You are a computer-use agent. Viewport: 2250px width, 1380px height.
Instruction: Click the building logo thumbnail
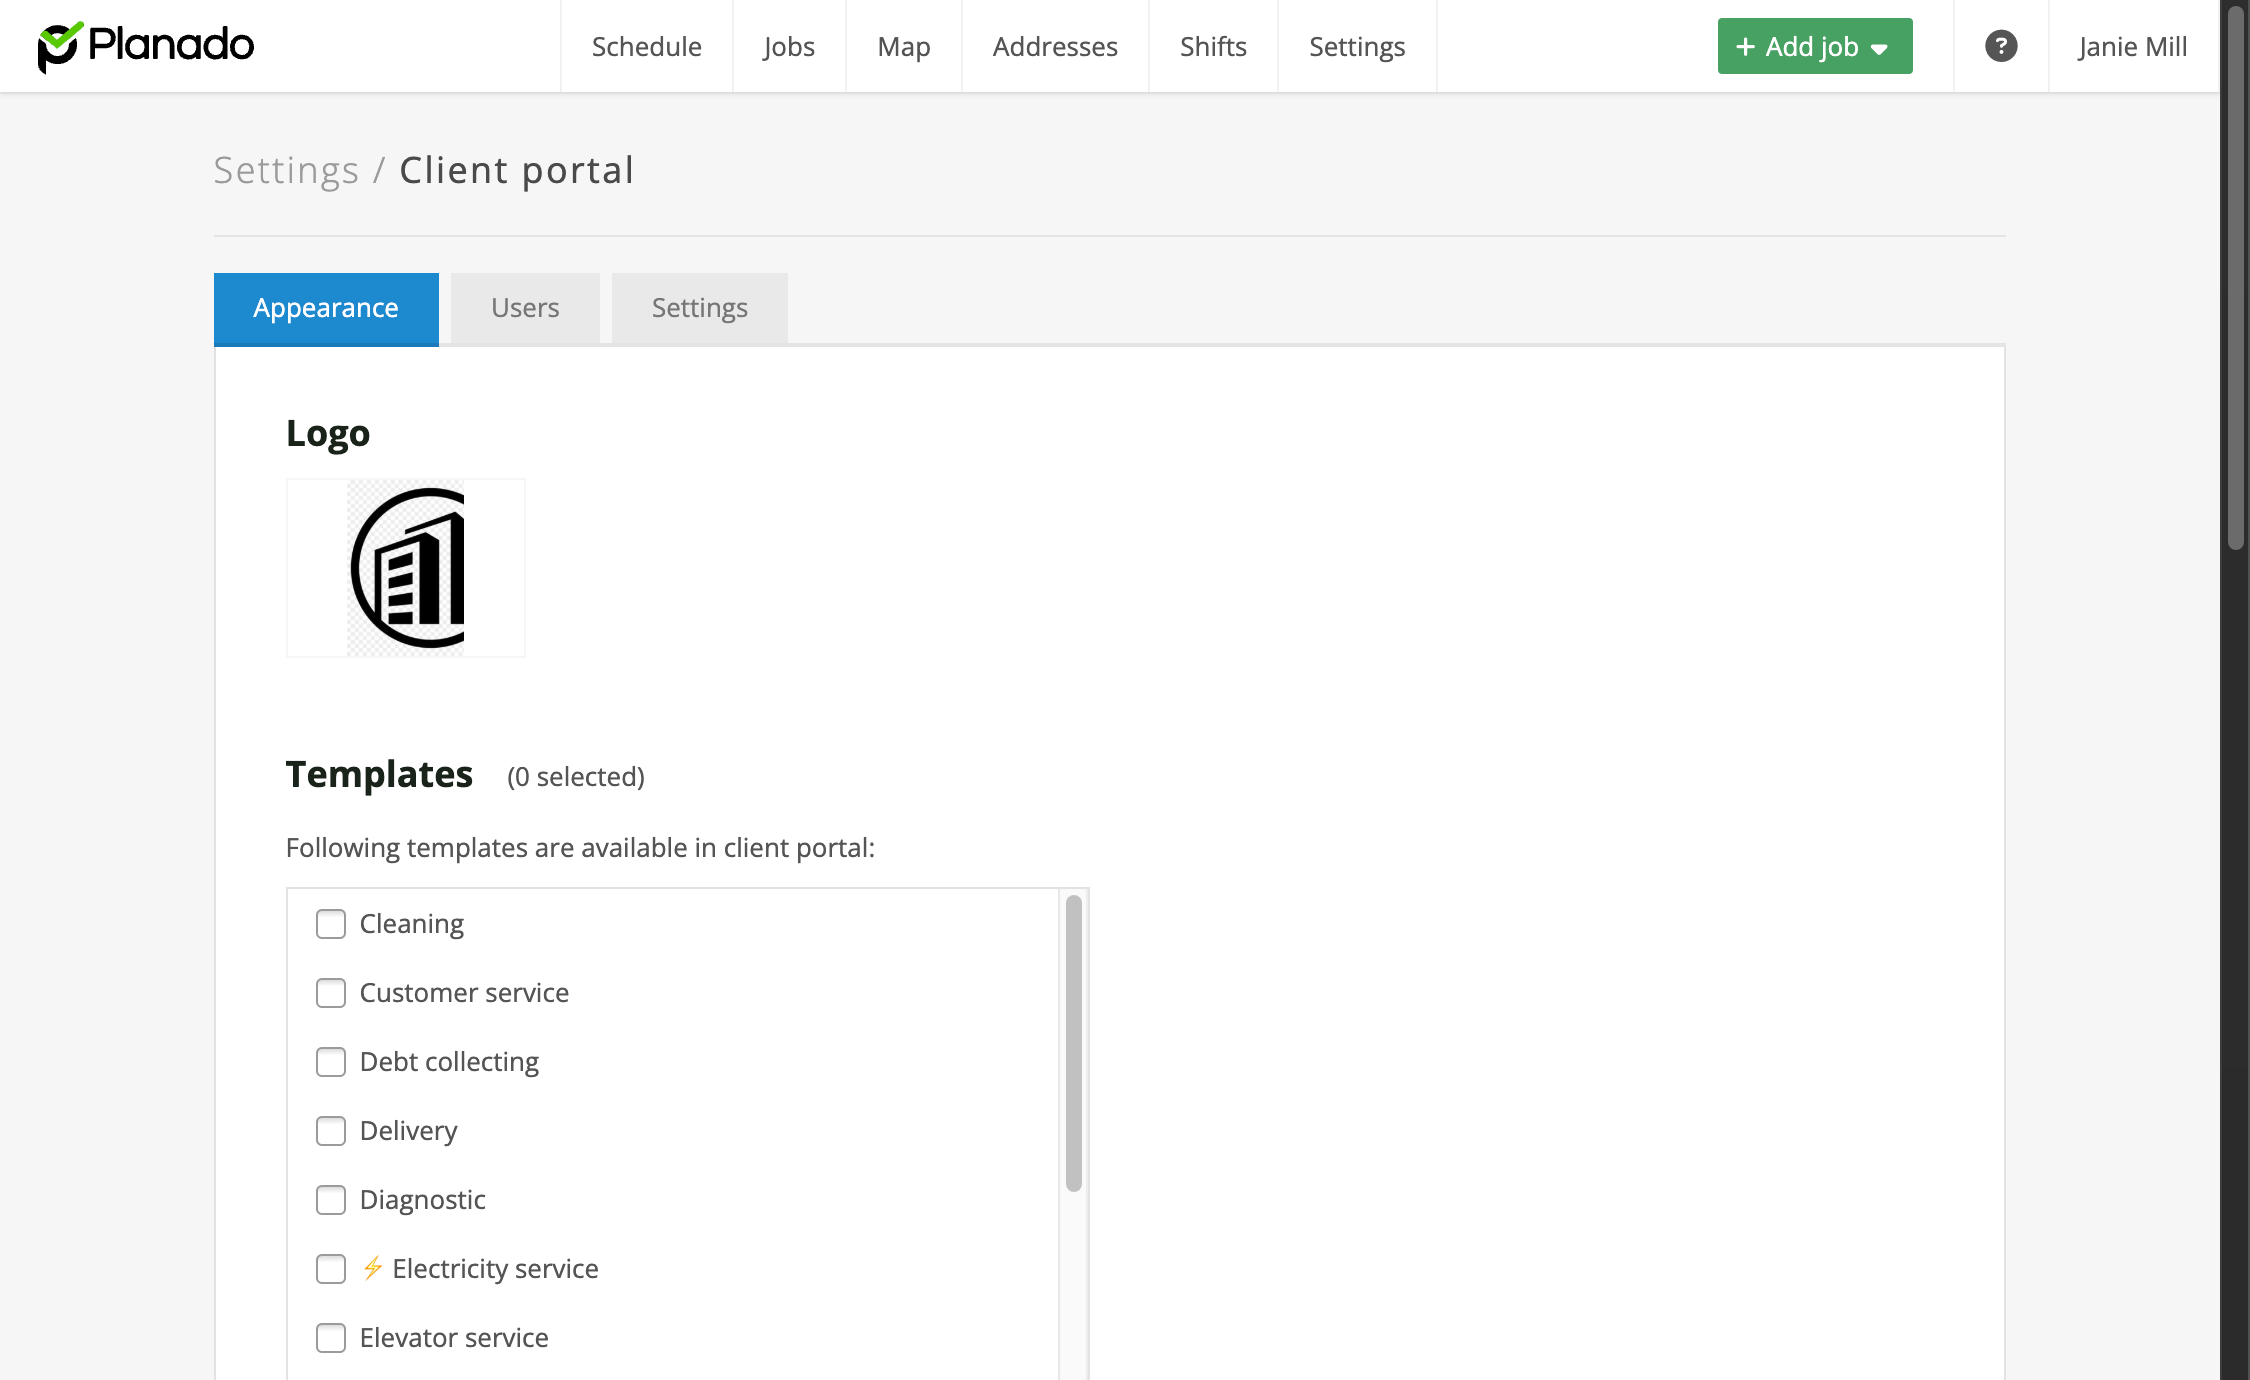[x=406, y=568]
